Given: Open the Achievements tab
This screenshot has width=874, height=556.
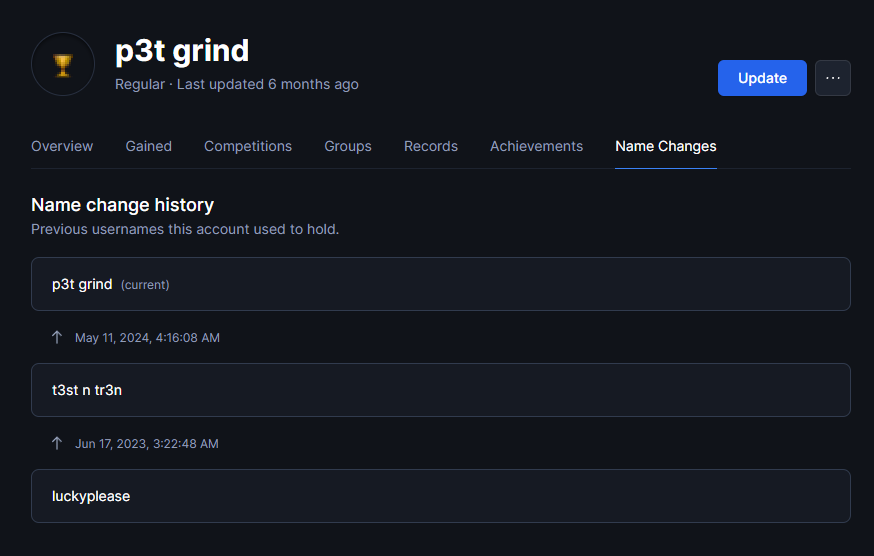Looking at the screenshot, I should click(536, 146).
